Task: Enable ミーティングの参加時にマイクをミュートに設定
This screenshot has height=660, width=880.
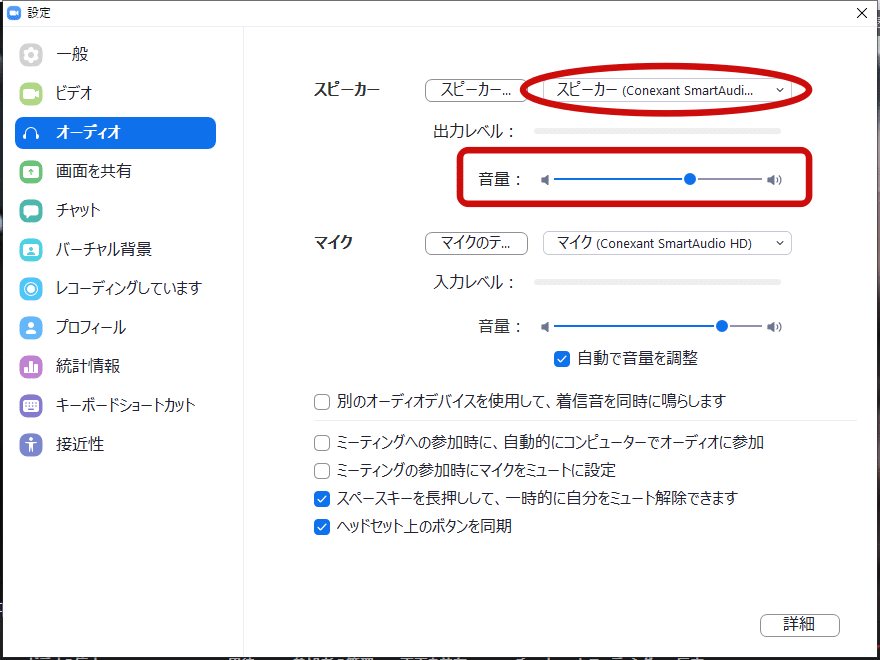Action: tap(321, 470)
